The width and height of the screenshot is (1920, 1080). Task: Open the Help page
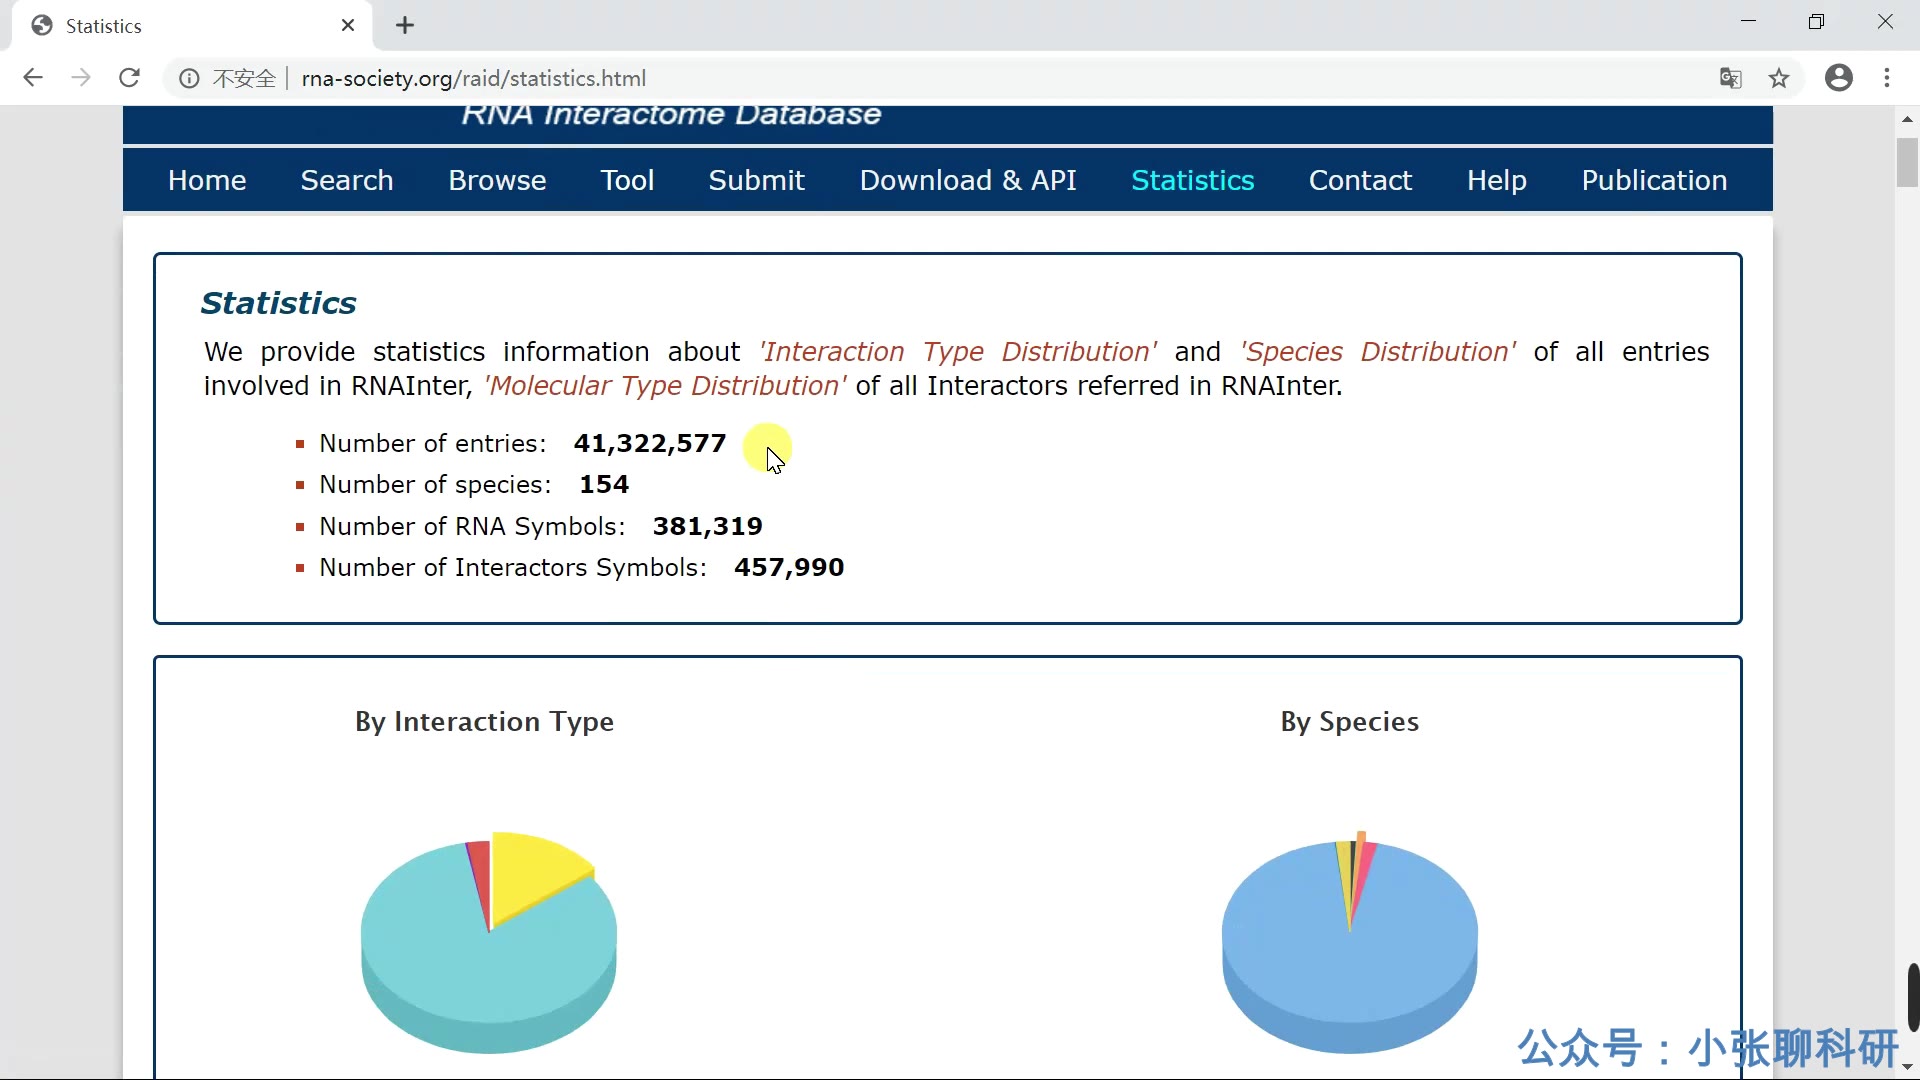coord(1497,180)
